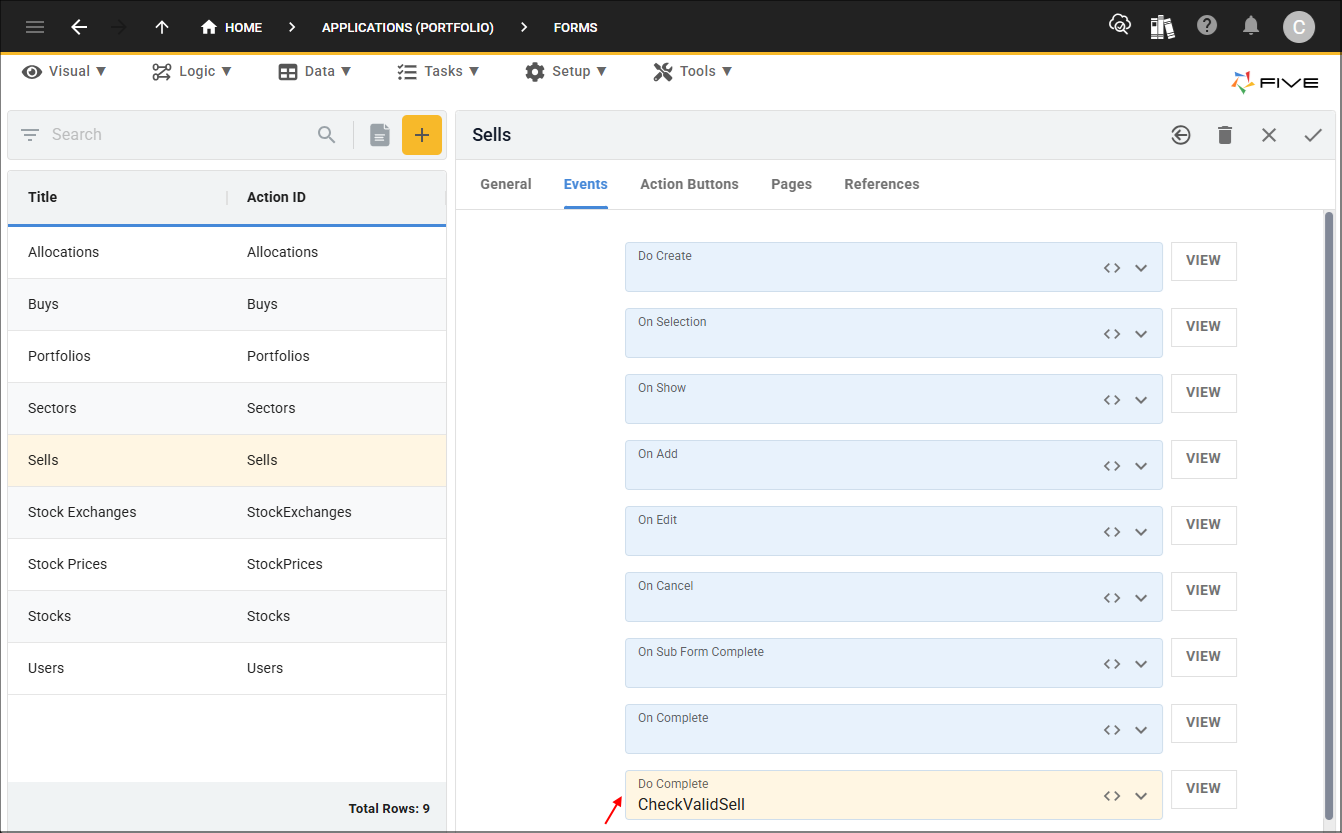Image resolution: width=1342 pixels, height=833 pixels.
Task: Delete the Sells form via trash icon
Action: click(x=1225, y=135)
